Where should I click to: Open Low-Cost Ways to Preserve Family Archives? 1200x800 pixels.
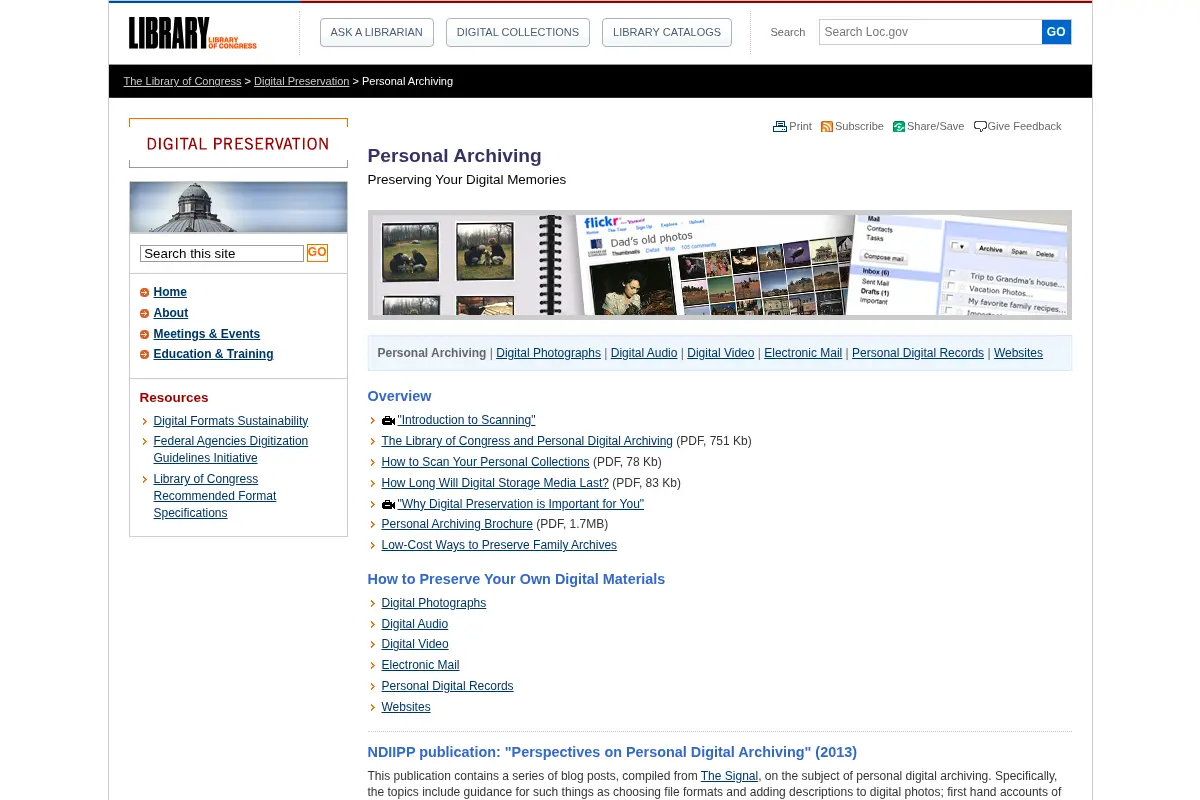(x=499, y=545)
